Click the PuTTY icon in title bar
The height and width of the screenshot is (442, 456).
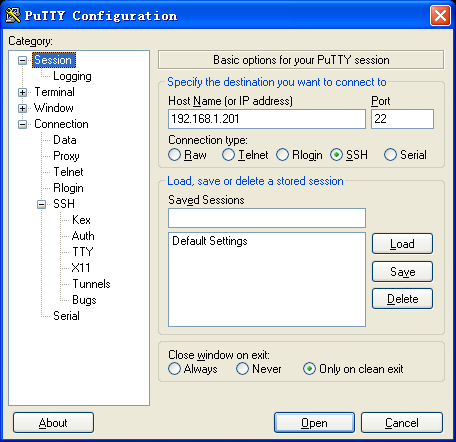13,15
